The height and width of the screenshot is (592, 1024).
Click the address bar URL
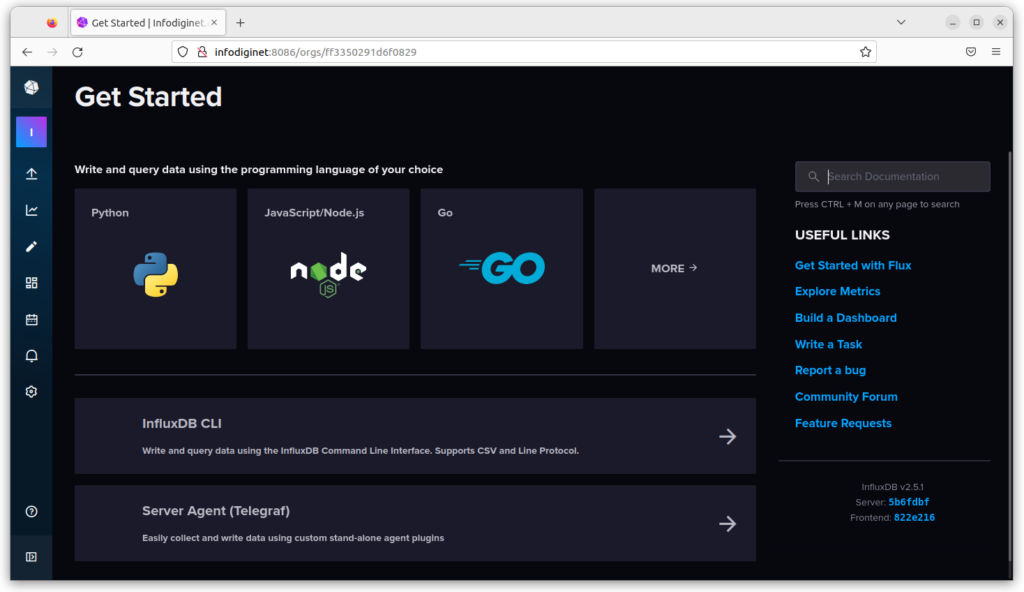tap(315, 52)
